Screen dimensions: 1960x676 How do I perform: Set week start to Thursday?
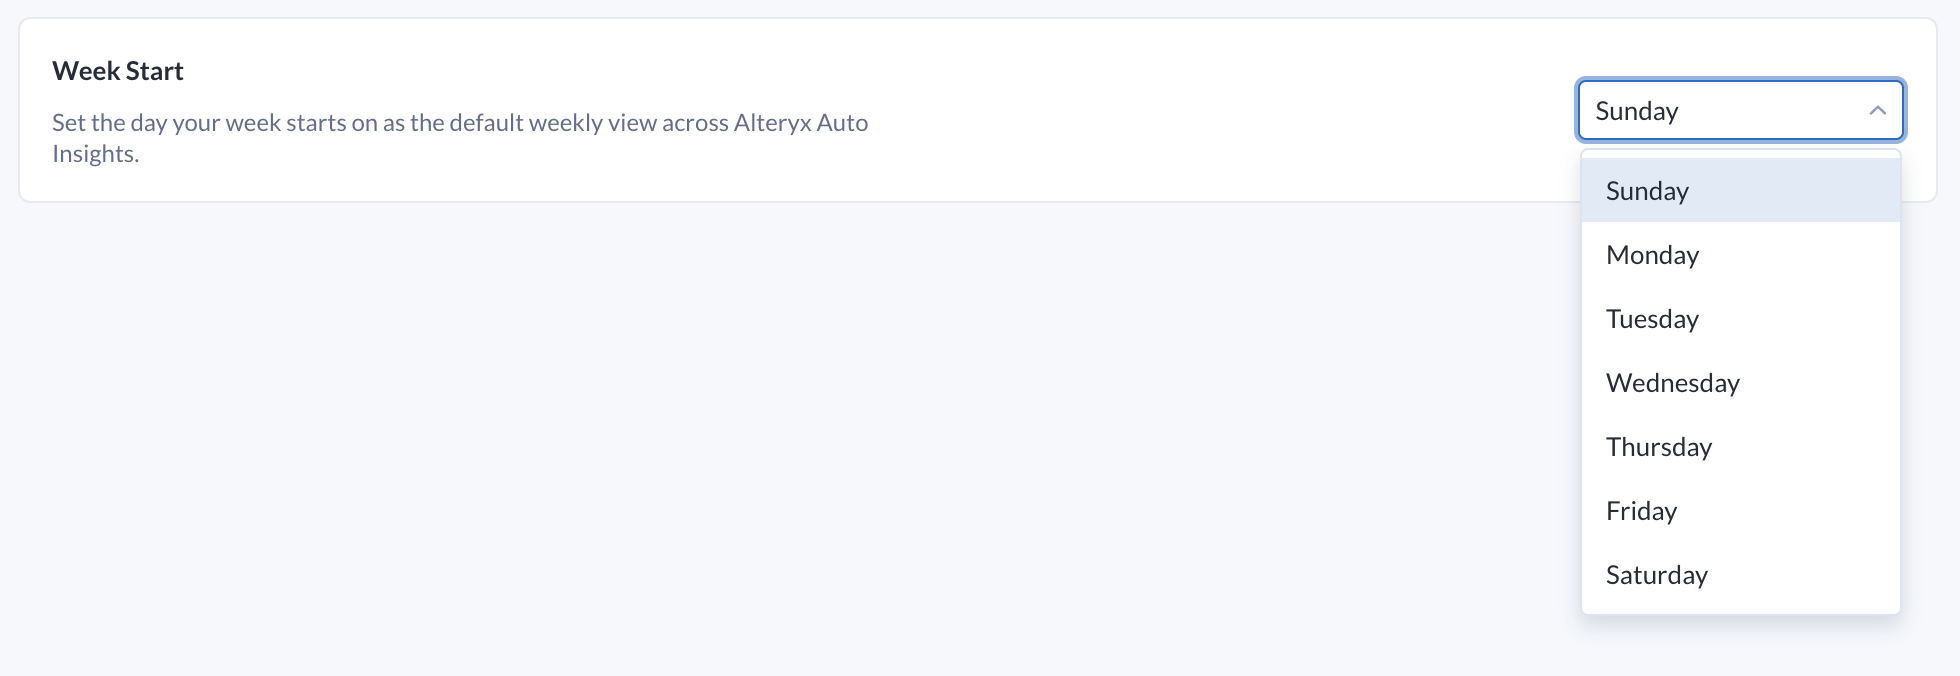[1740, 447]
